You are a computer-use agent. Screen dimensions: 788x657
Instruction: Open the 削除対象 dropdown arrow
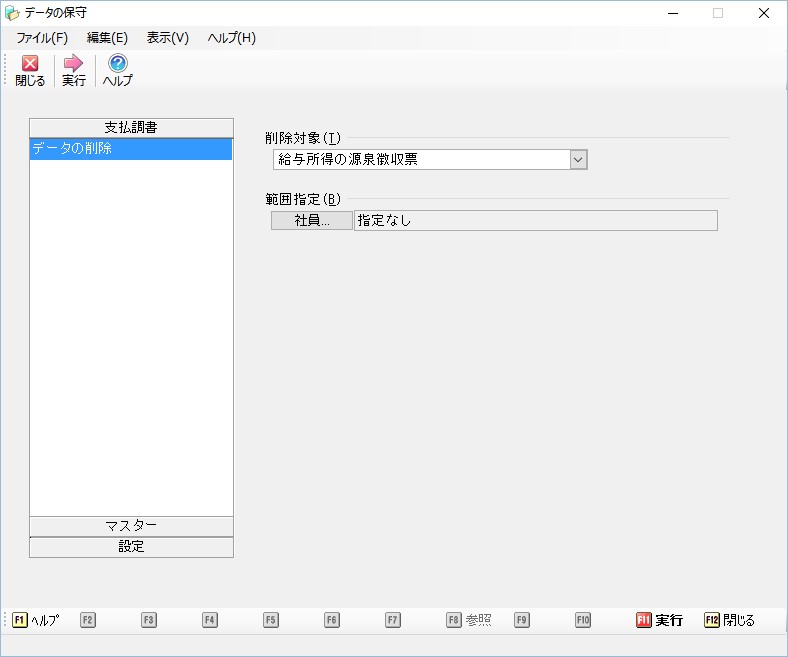pos(577,159)
